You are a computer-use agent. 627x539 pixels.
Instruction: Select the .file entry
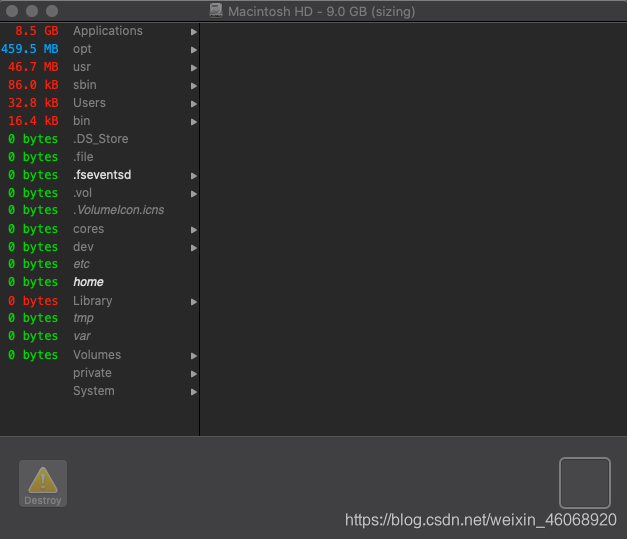pos(83,157)
